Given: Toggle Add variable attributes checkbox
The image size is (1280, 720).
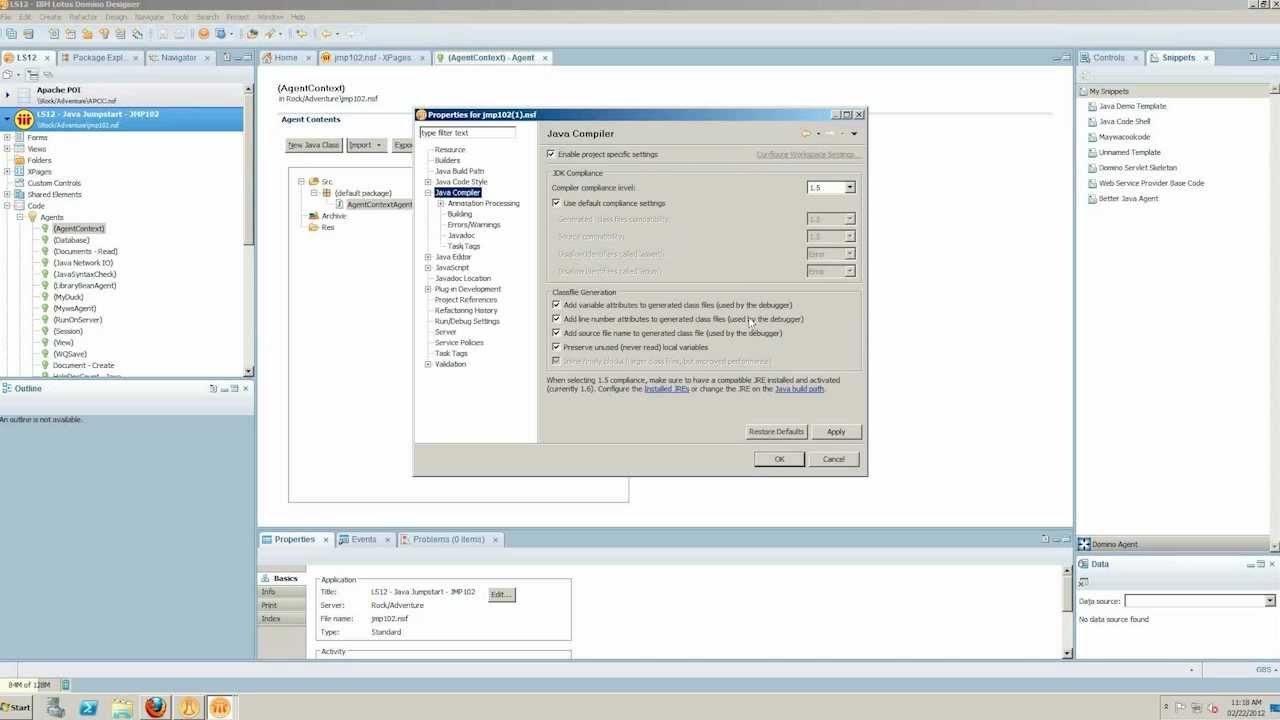Looking at the screenshot, I should tap(556, 305).
